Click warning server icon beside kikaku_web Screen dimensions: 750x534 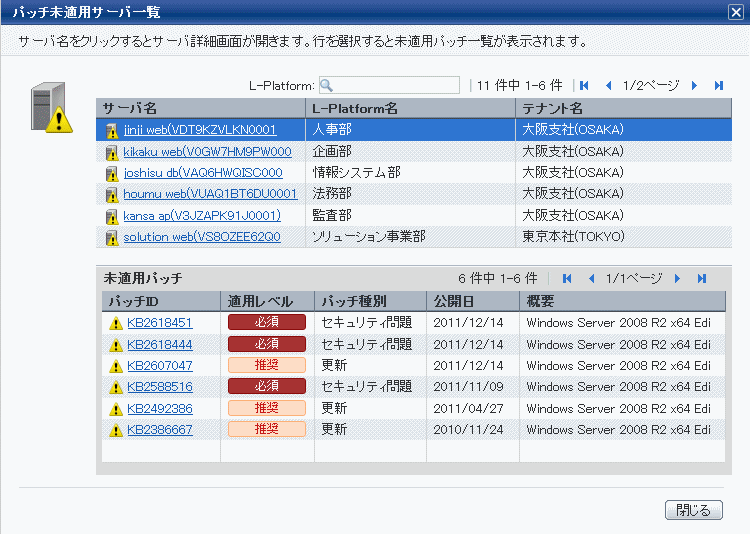(112, 153)
